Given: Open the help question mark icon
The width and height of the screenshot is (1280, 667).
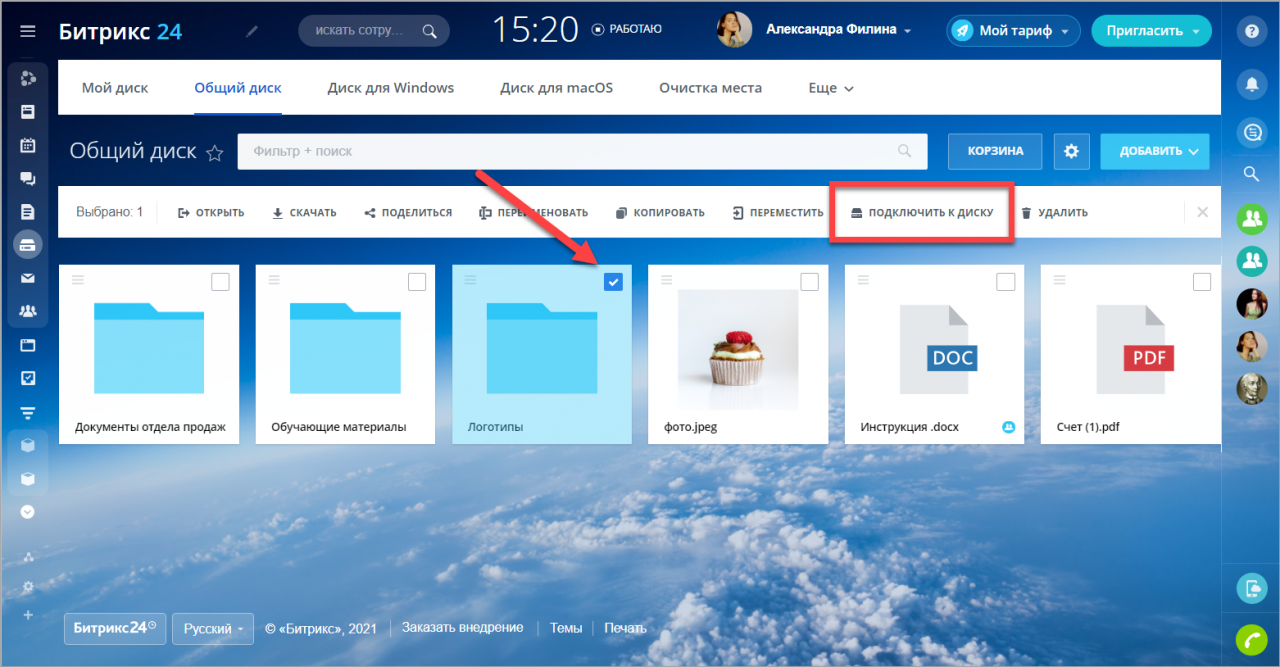Looking at the screenshot, I should 1251,31.
